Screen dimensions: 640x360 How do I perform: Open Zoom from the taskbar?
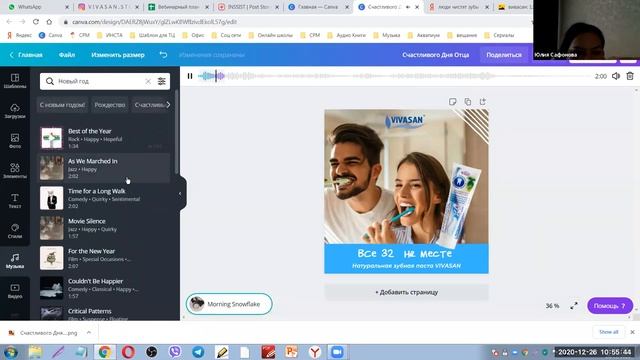(337, 352)
